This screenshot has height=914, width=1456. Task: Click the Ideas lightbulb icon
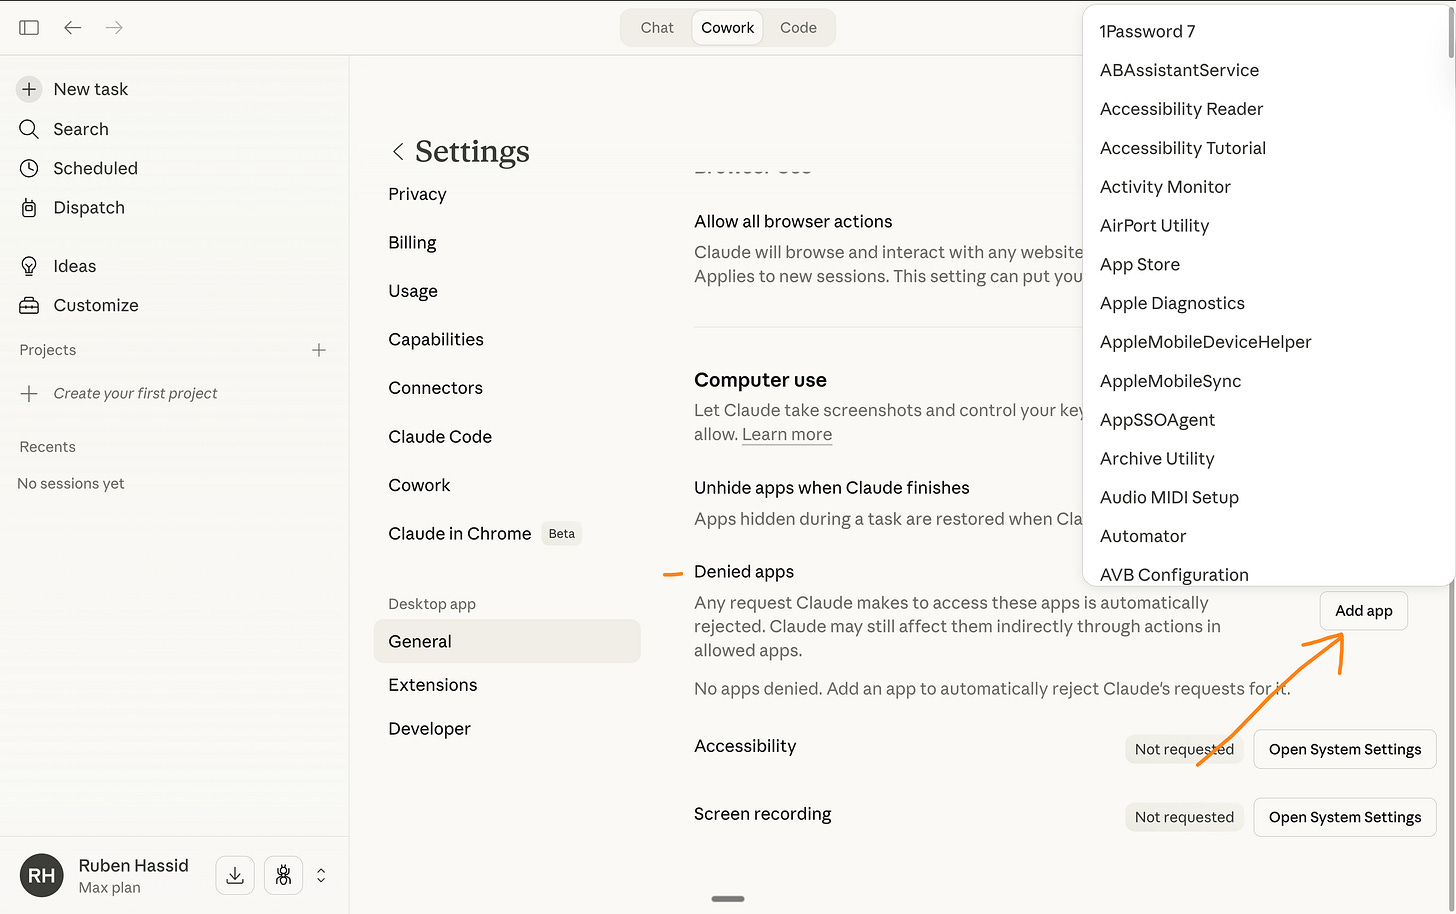[29, 266]
